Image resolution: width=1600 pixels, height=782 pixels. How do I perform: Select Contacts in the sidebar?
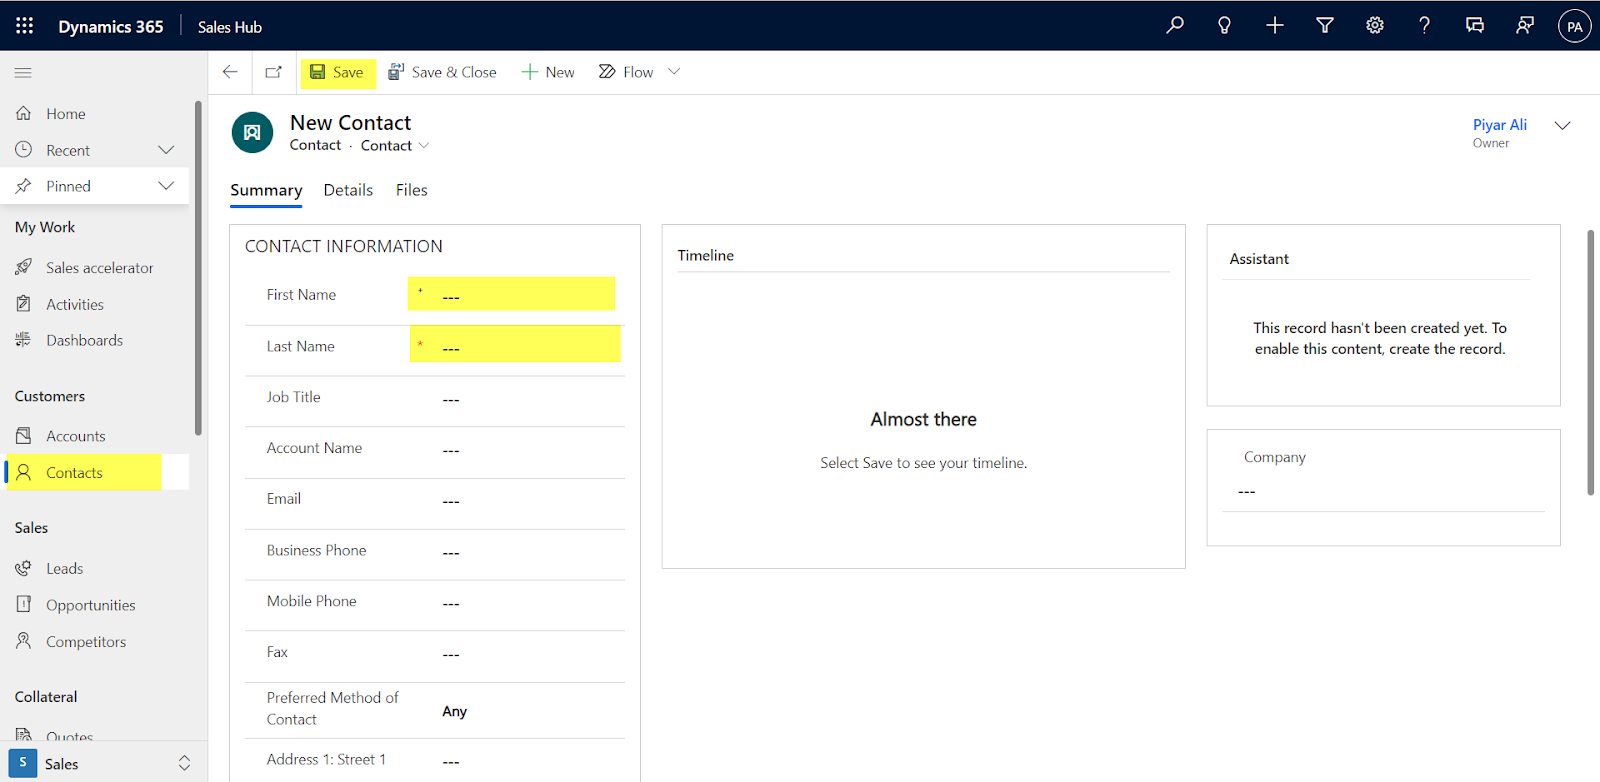click(x=97, y=473)
